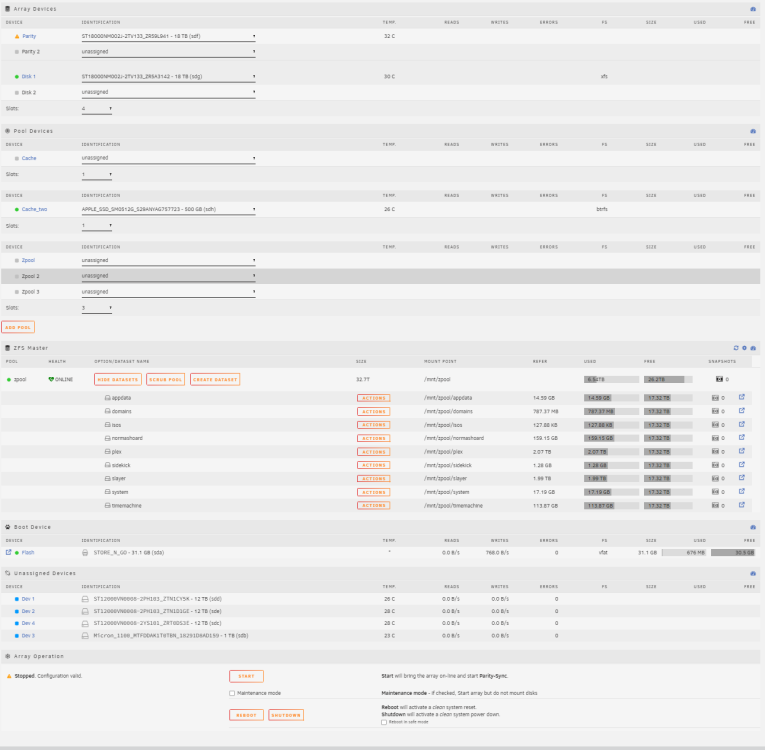Click Create Dataset button
Viewport: 765px width, 750px height.
click(x=215, y=380)
